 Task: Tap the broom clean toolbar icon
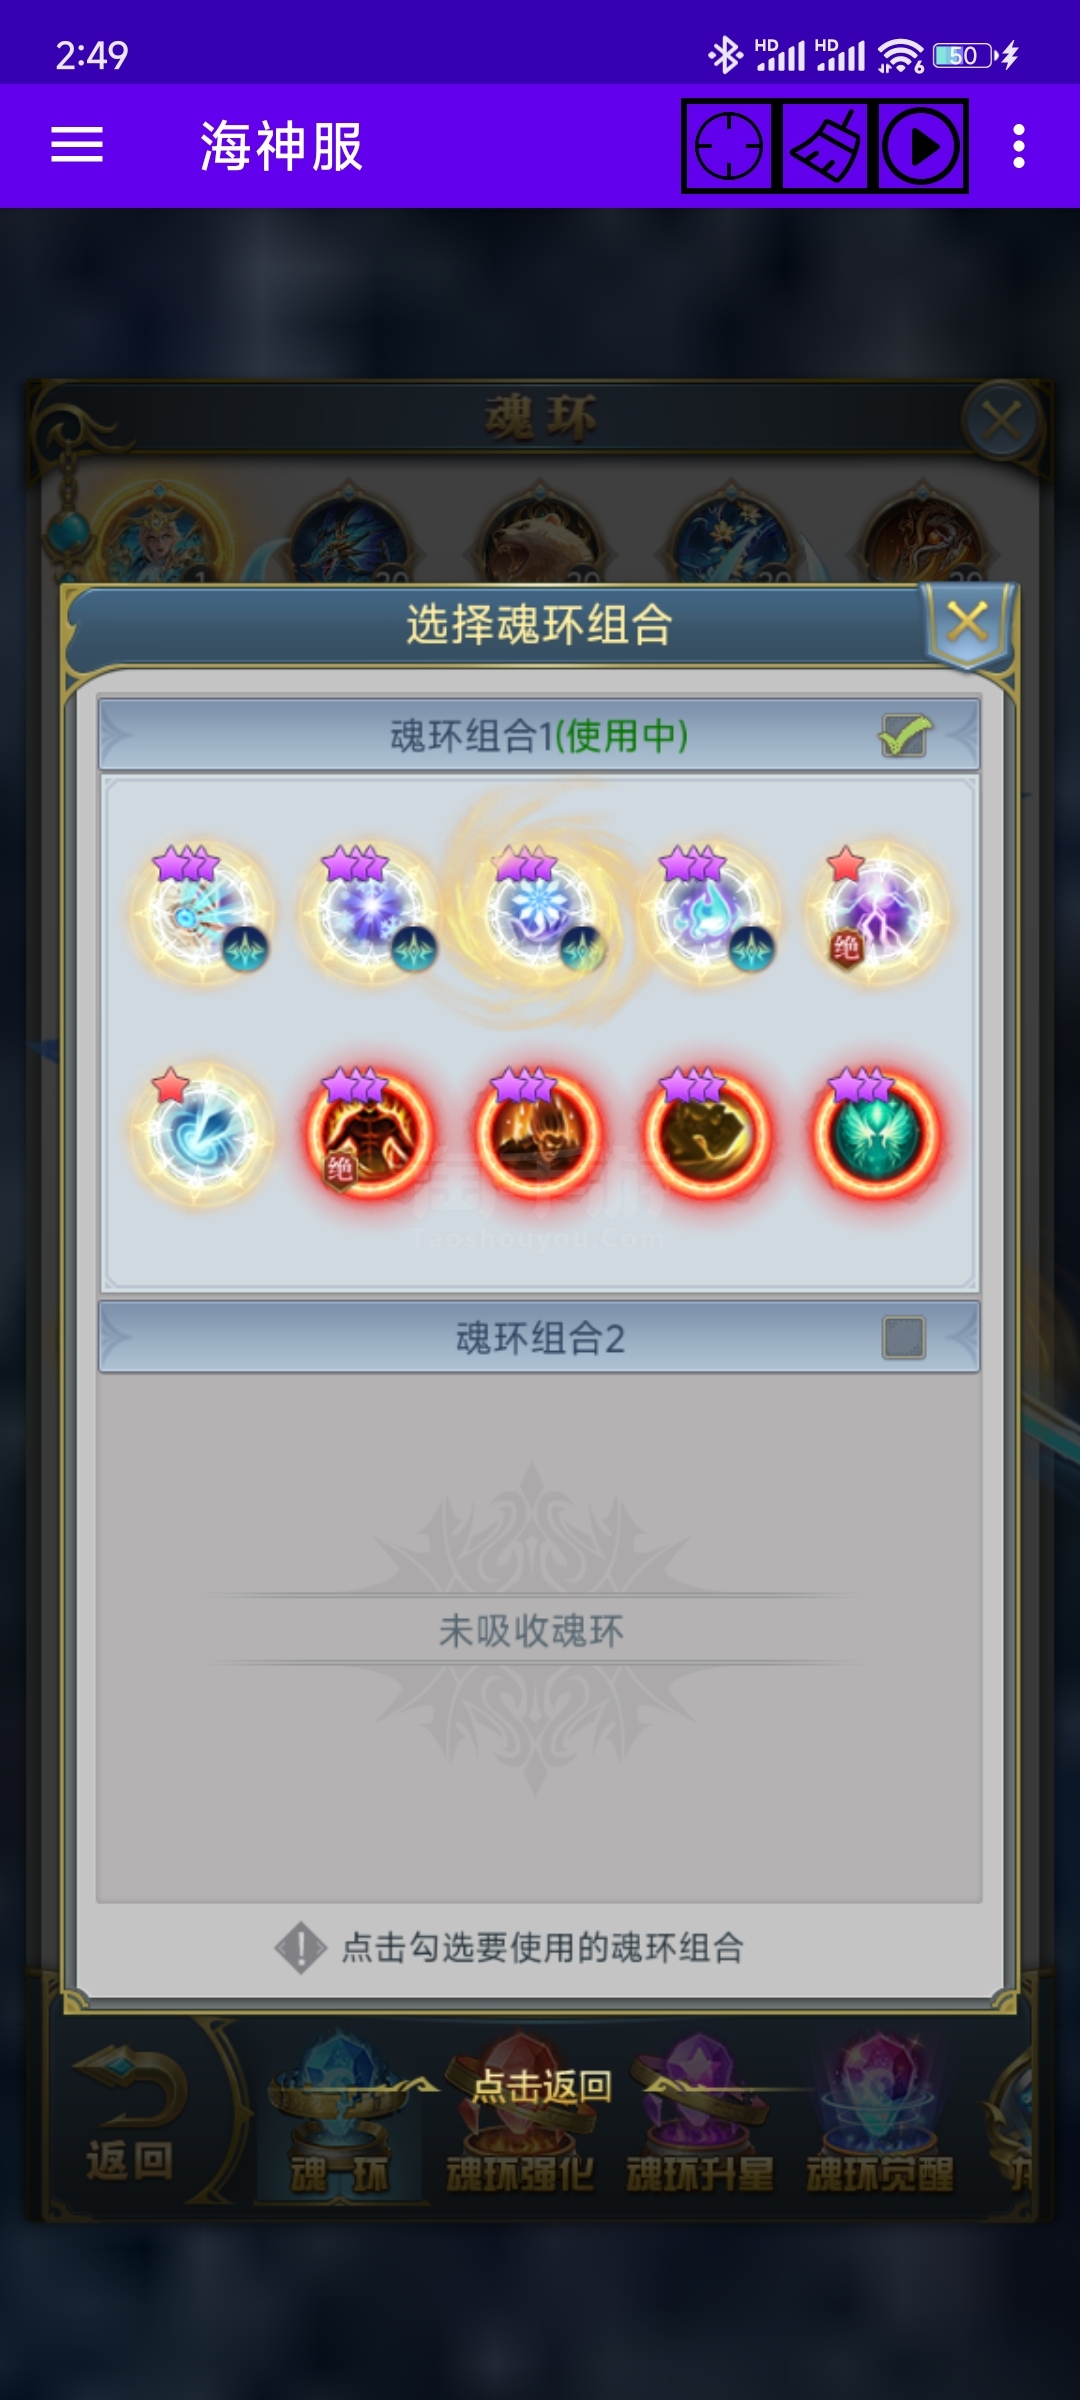tap(826, 146)
